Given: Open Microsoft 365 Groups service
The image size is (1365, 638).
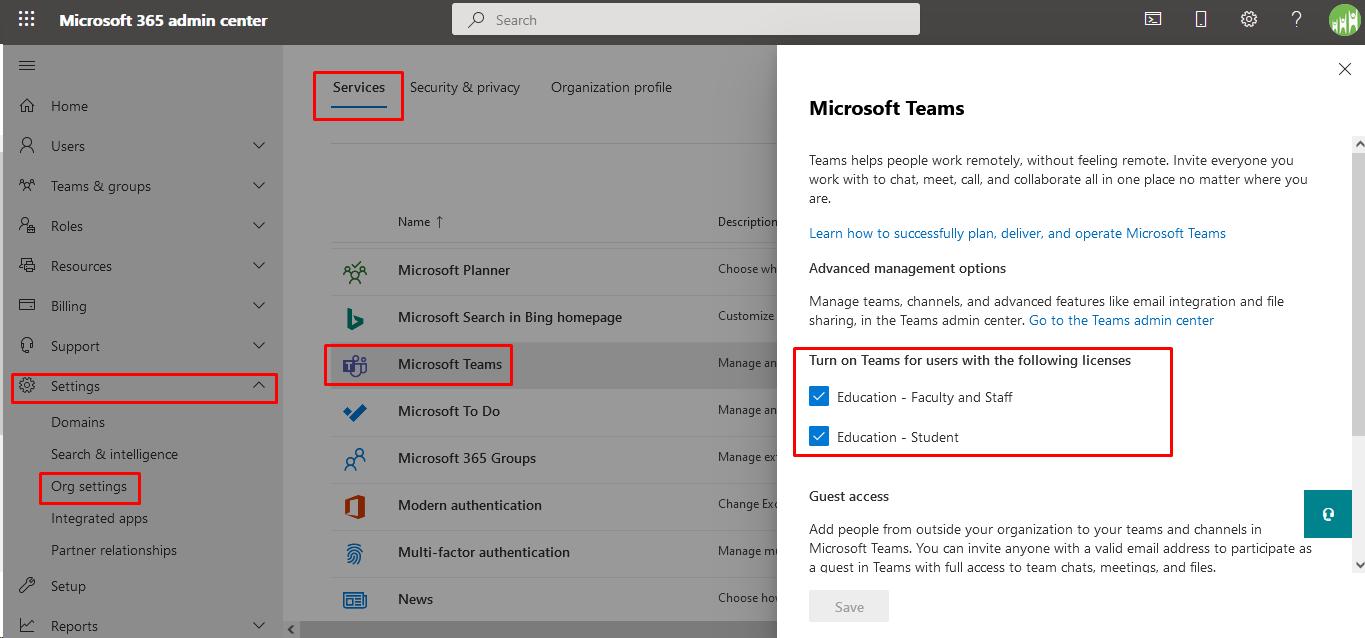Looking at the screenshot, I should (554, 458).
